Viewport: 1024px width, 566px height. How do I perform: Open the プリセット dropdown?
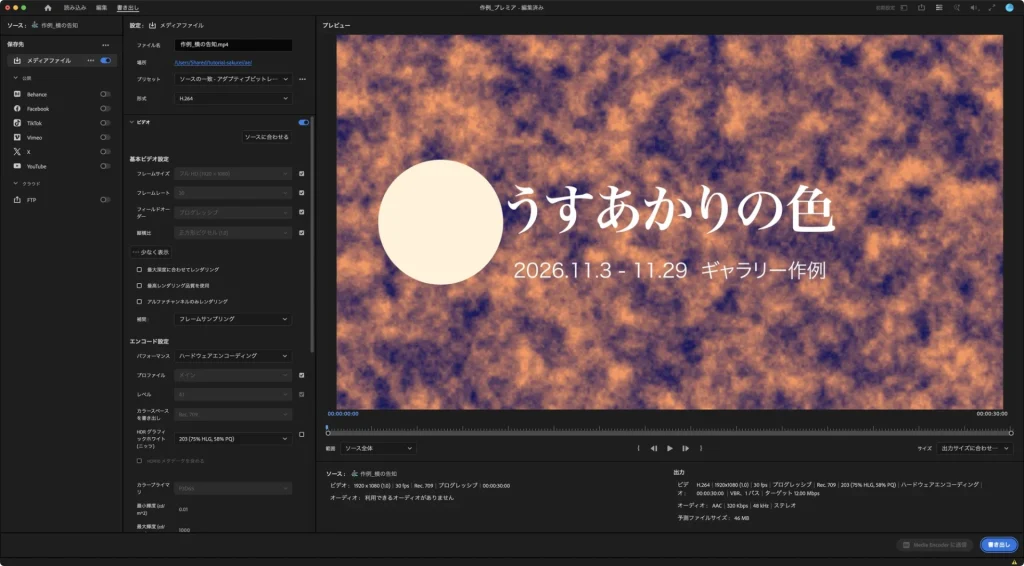pos(233,79)
